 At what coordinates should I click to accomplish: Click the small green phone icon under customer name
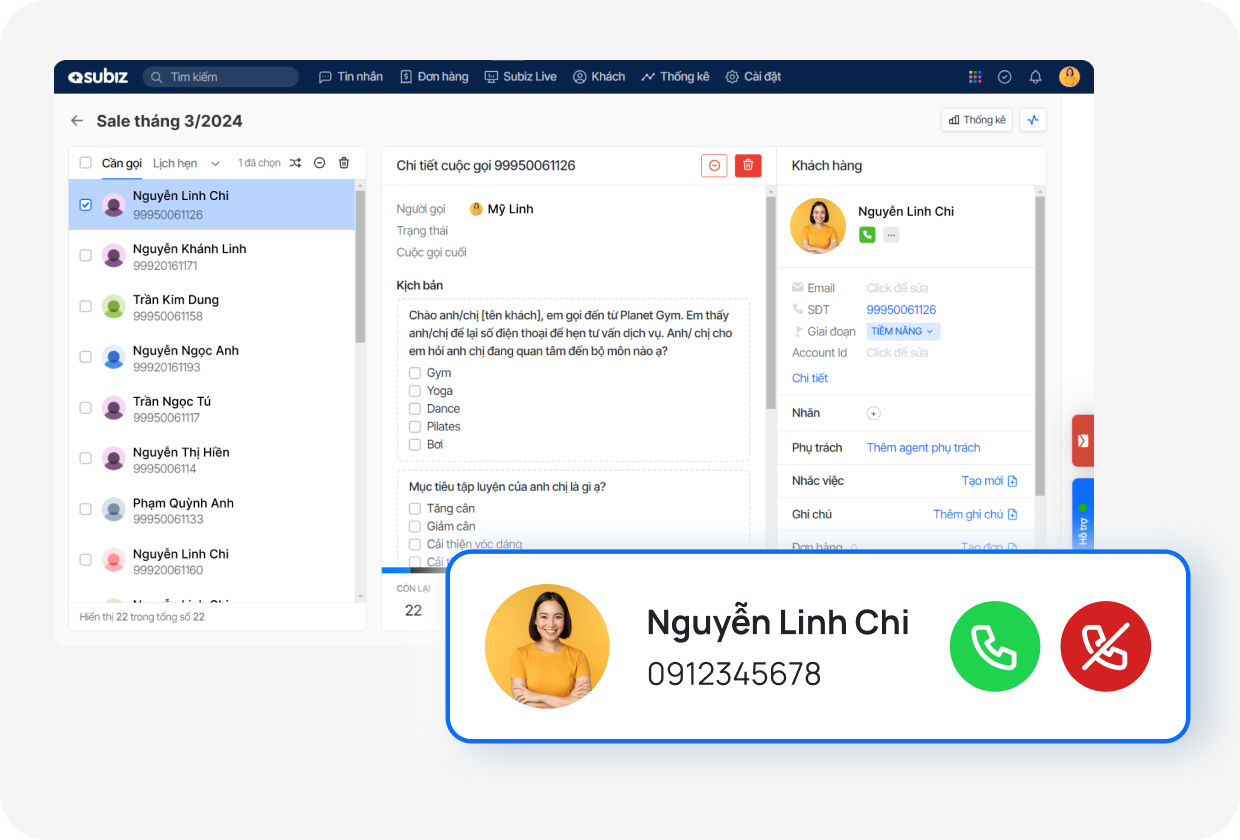click(x=867, y=235)
